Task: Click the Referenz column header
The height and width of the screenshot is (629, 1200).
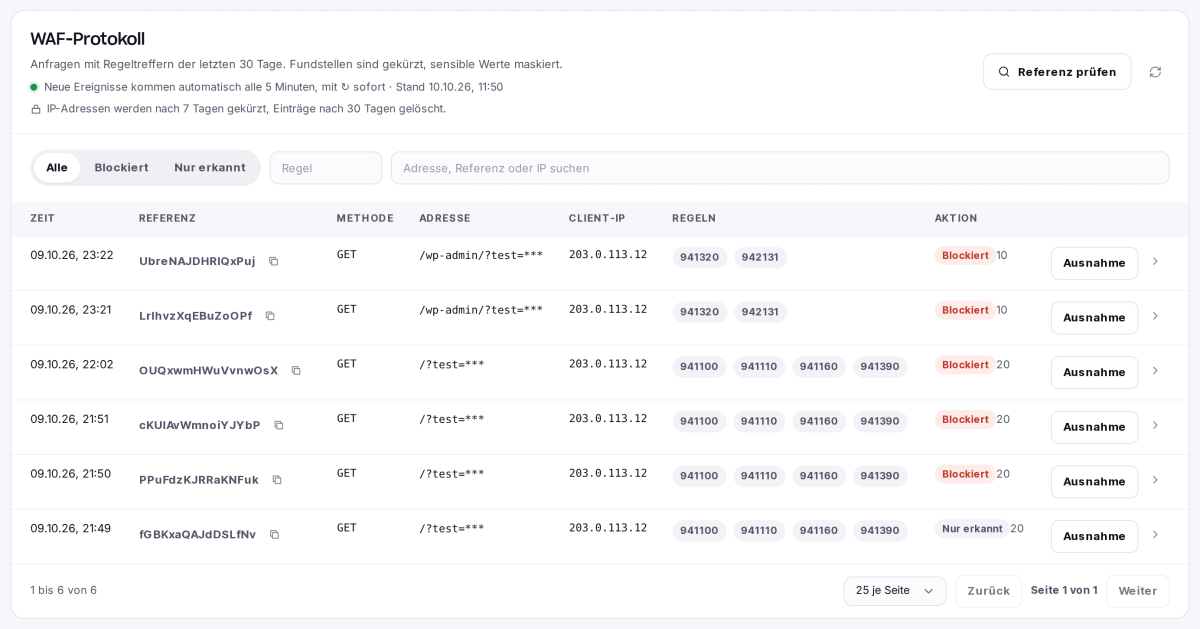Action: pos(167,218)
